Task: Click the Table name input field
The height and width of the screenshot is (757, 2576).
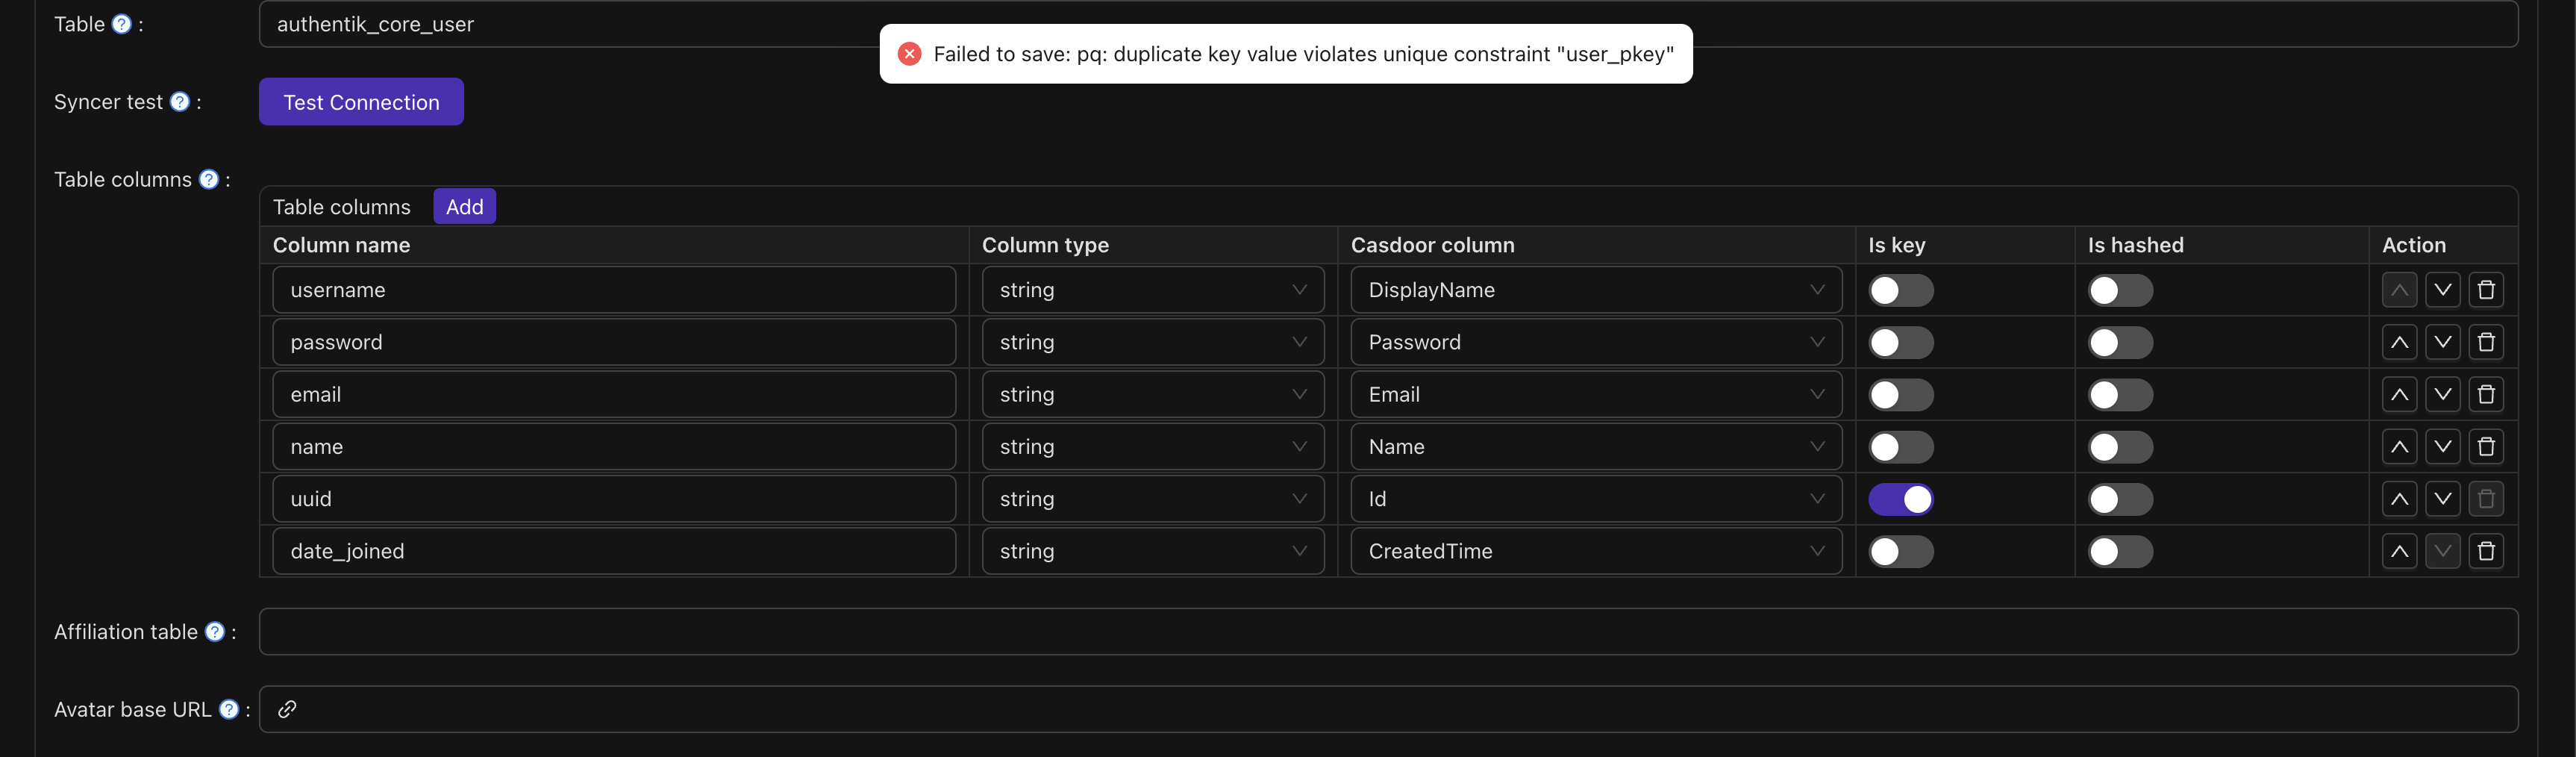Action: (1388, 24)
